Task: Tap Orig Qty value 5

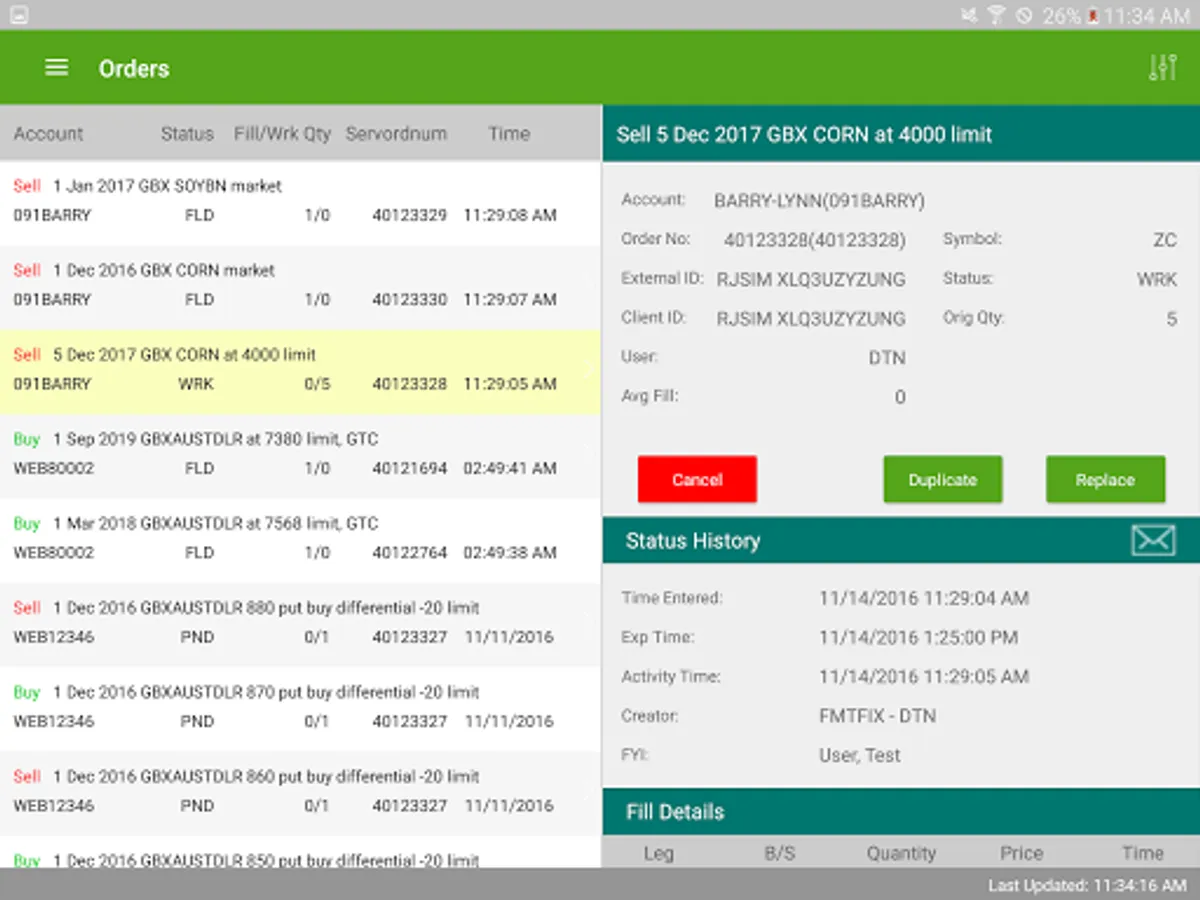Action: click(x=1172, y=319)
